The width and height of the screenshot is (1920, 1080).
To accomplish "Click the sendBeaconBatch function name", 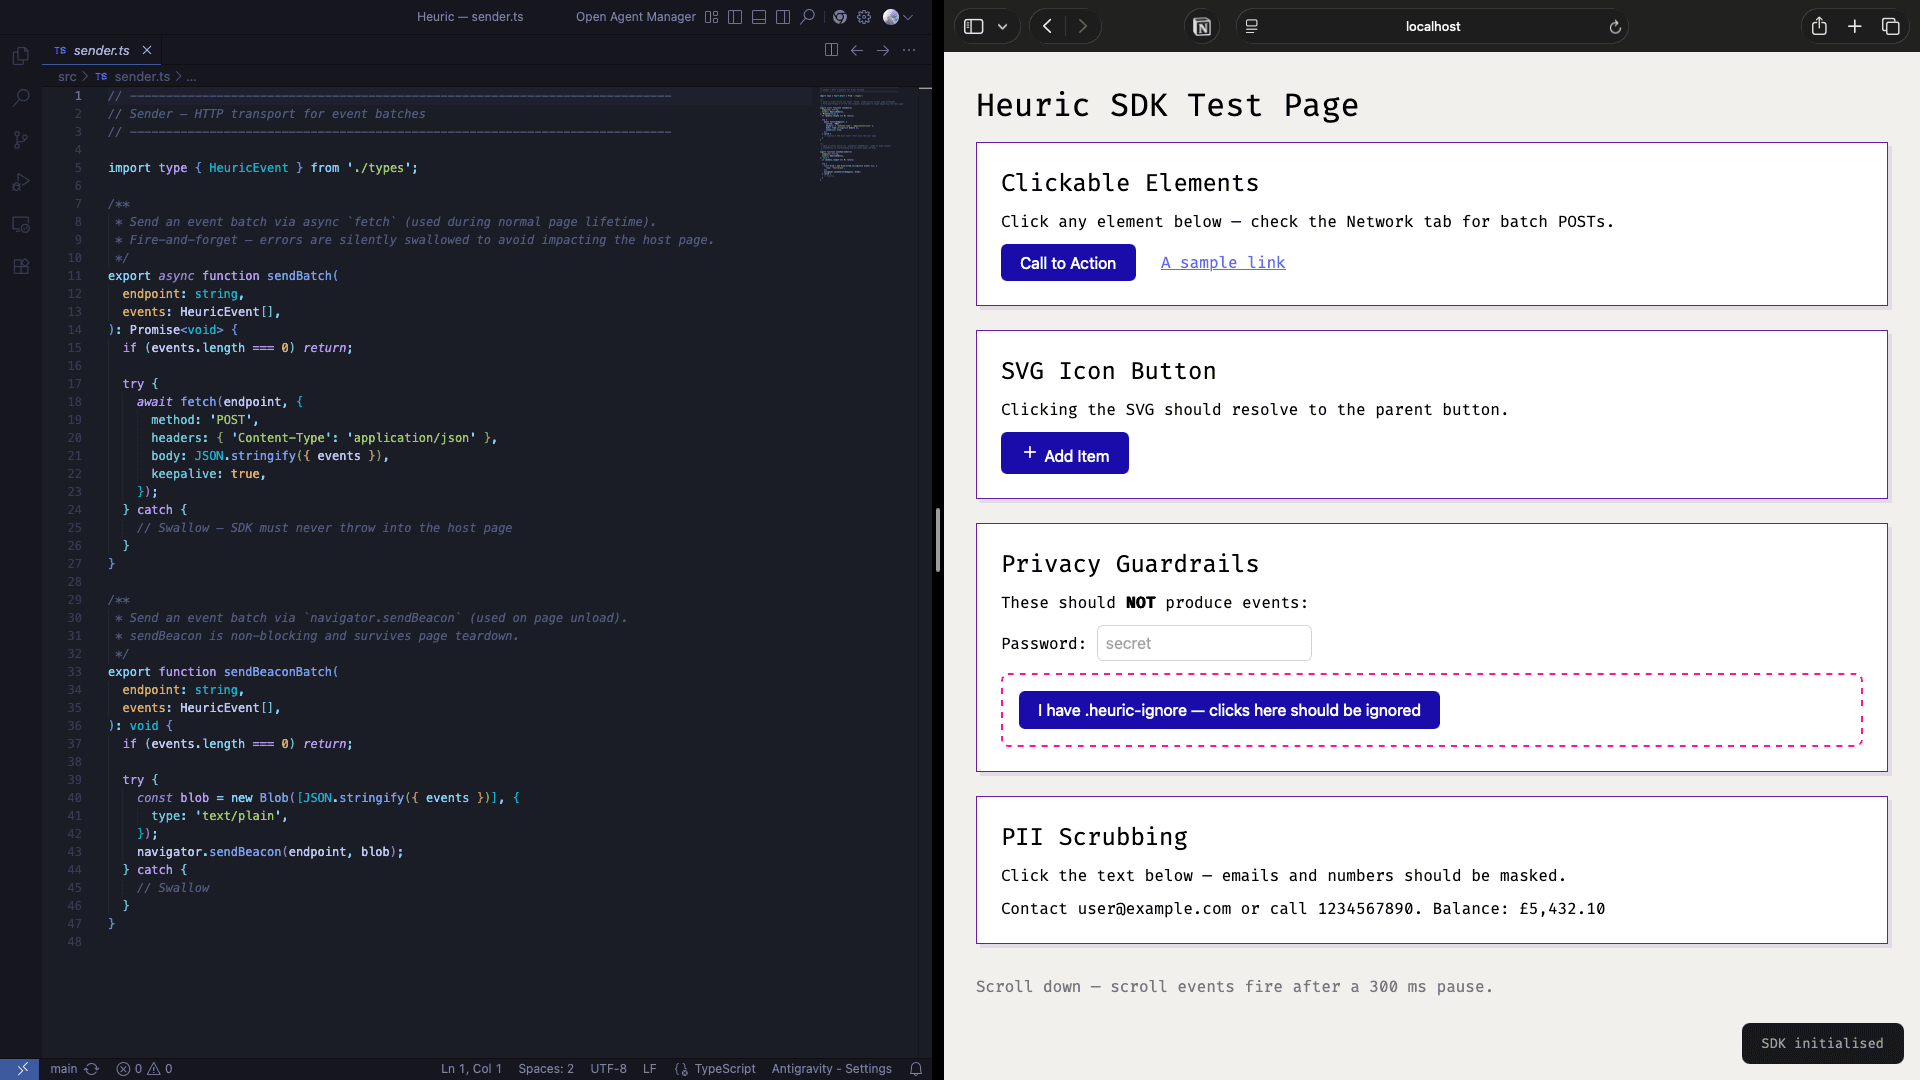I will click(277, 672).
